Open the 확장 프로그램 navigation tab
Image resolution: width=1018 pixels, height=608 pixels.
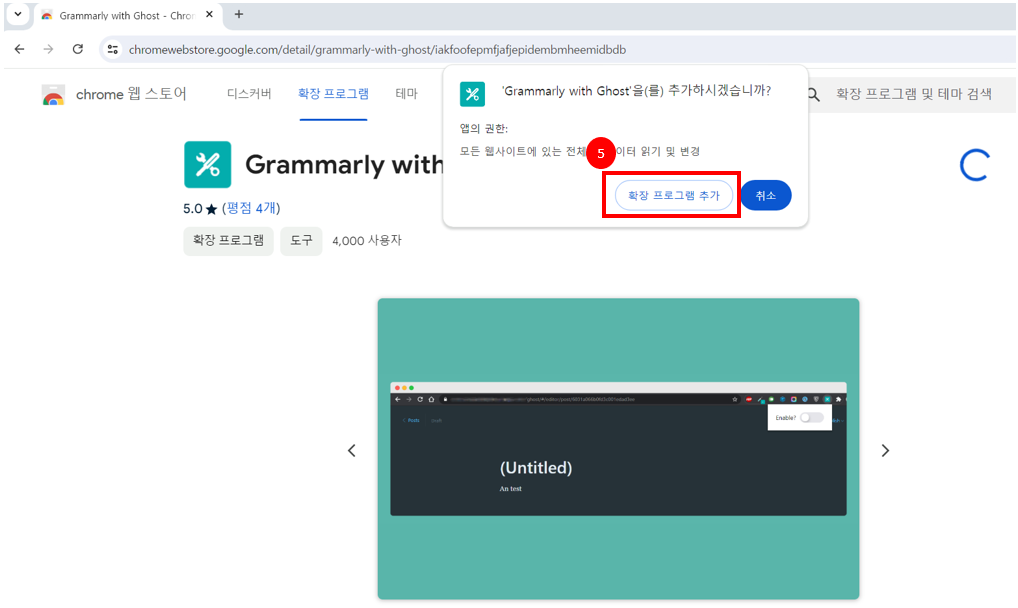333,94
